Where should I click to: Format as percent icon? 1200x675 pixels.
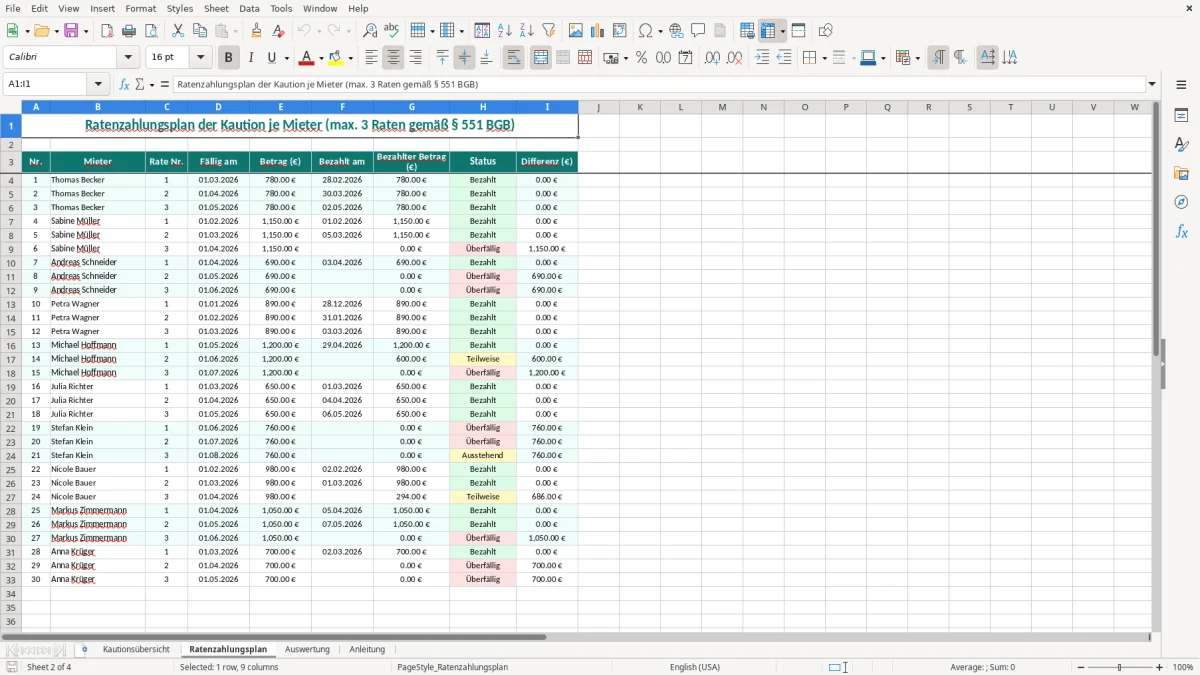[642, 58]
